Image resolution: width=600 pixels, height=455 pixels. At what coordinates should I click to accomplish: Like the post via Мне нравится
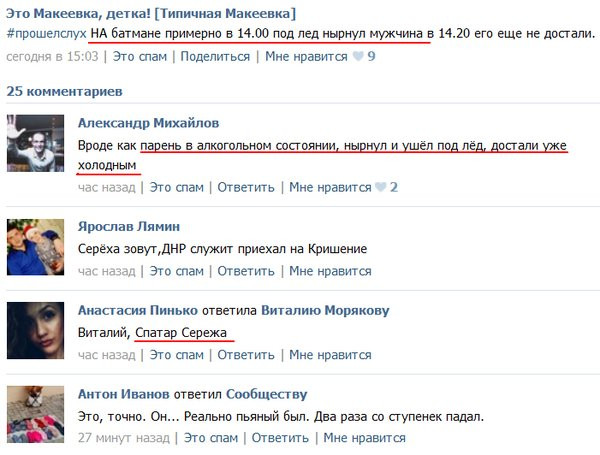click(x=307, y=57)
